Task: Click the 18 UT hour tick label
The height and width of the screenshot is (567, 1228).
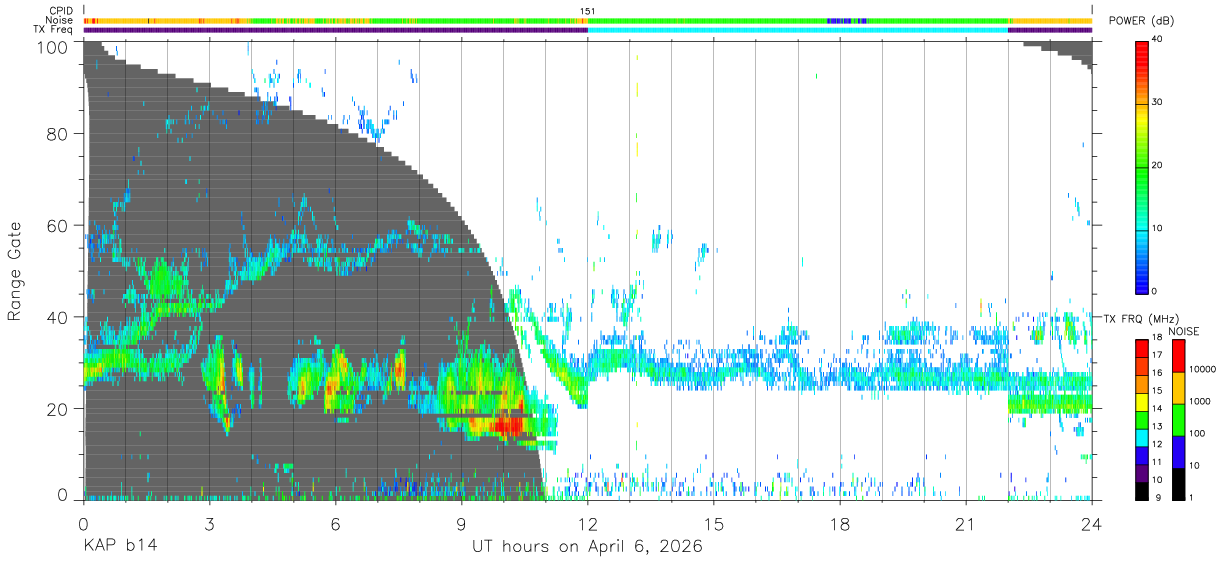Action: tap(839, 524)
